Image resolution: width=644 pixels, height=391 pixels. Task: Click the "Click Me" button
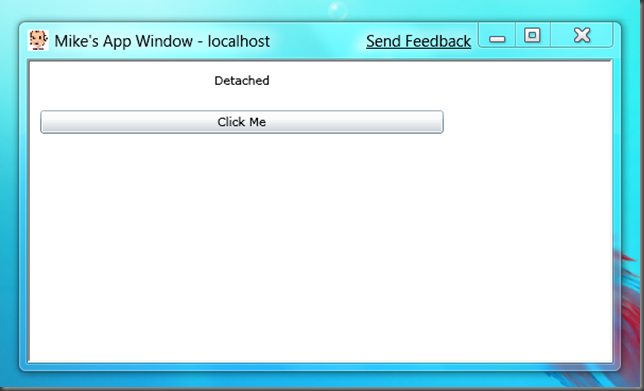pos(242,122)
